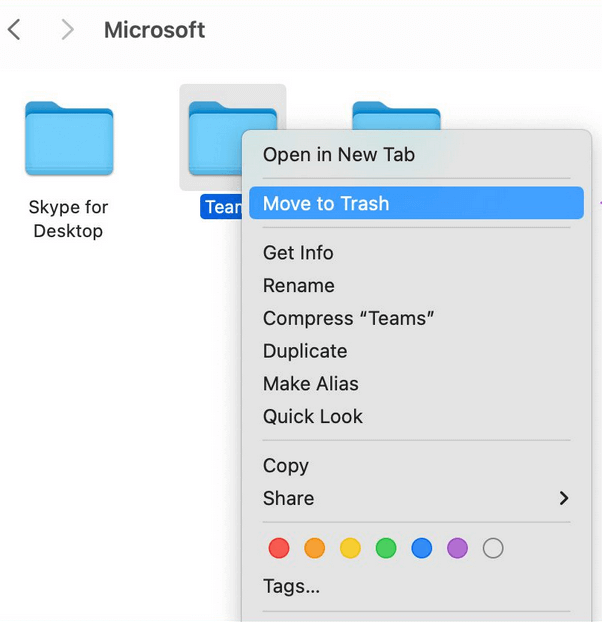Click the Skype for Desktop folder name
This screenshot has height=622, width=602.
click(68, 219)
